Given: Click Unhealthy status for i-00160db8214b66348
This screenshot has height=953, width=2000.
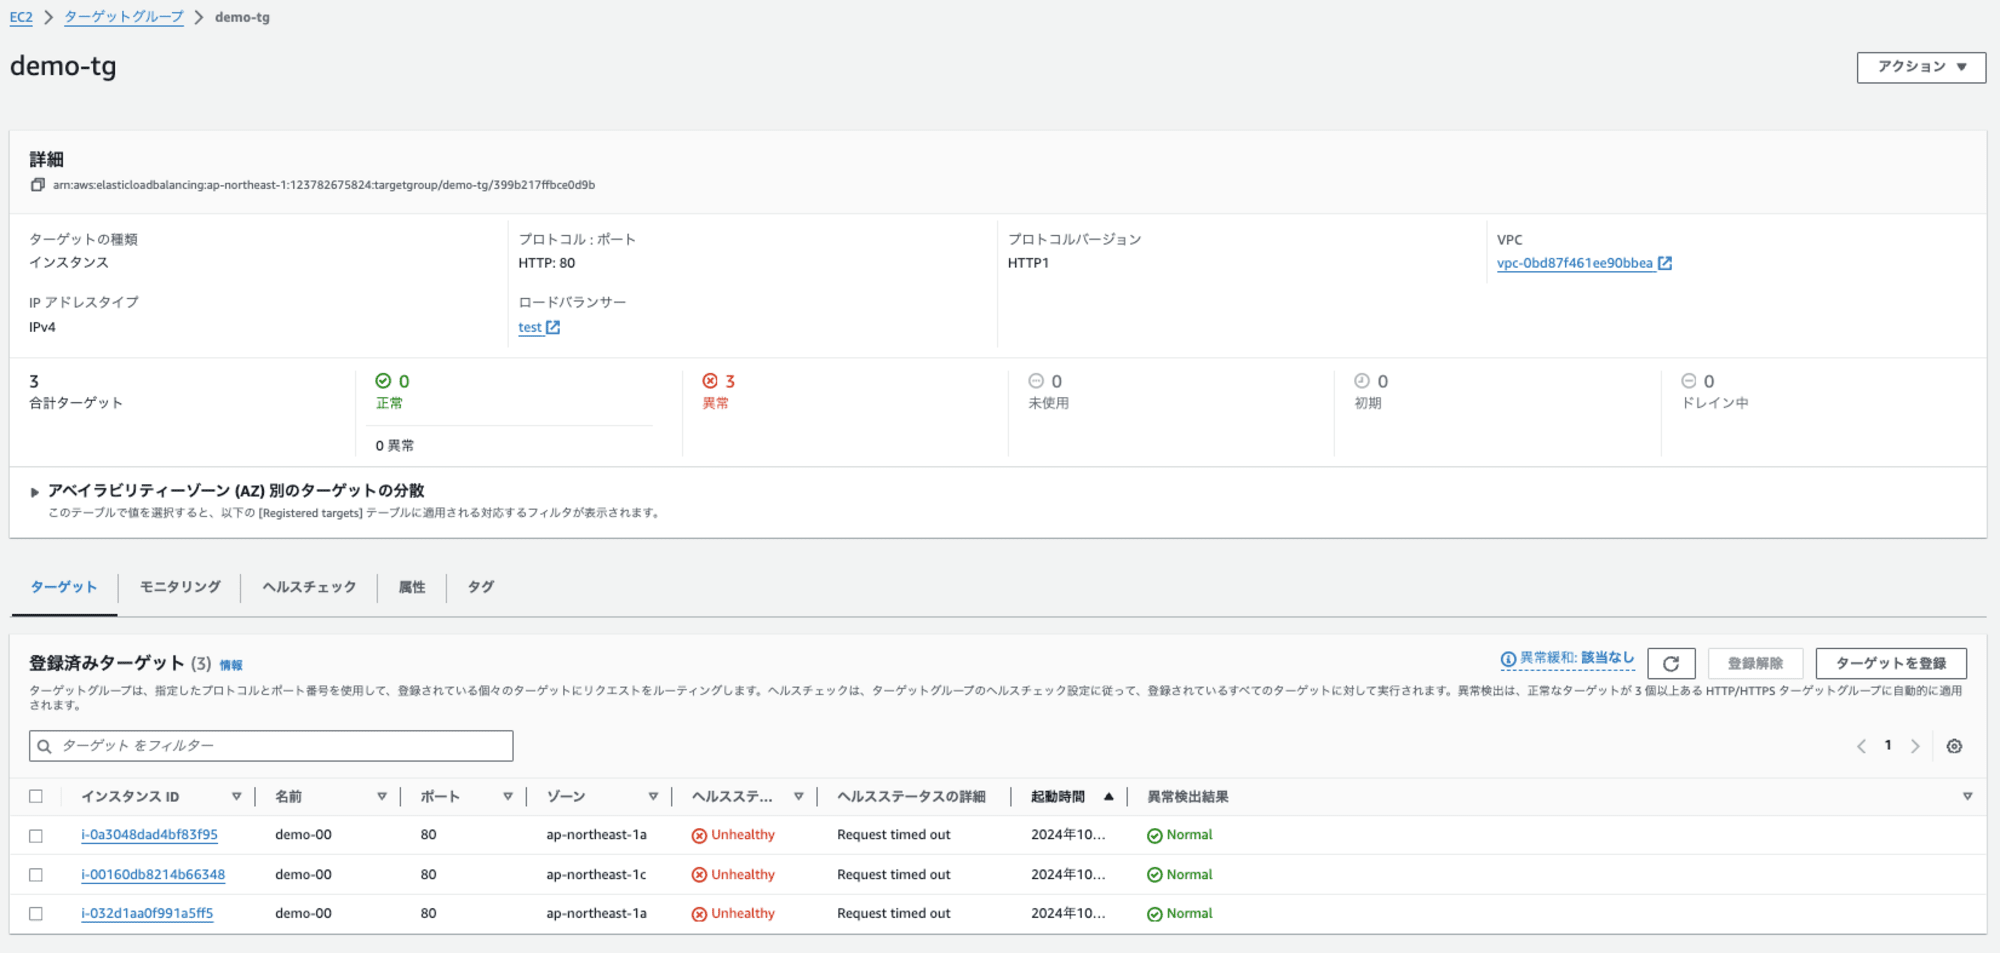Looking at the screenshot, I should [x=733, y=874].
